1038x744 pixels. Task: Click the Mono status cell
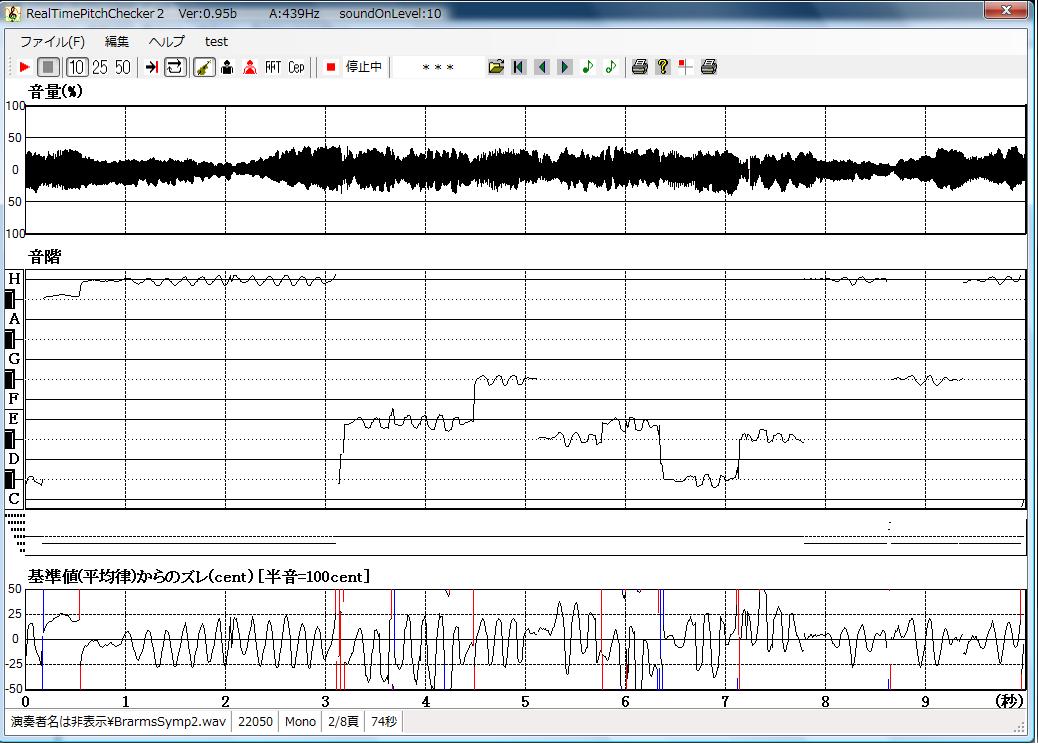pos(300,721)
